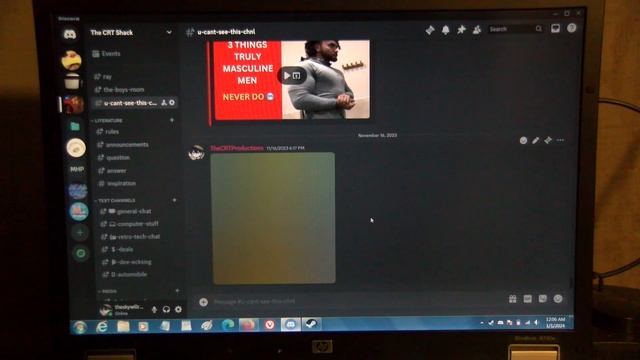Select the yellow face server icon
Image resolution: width=640 pixels, height=360 pixels.
pyautogui.click(x=71, y=61)
